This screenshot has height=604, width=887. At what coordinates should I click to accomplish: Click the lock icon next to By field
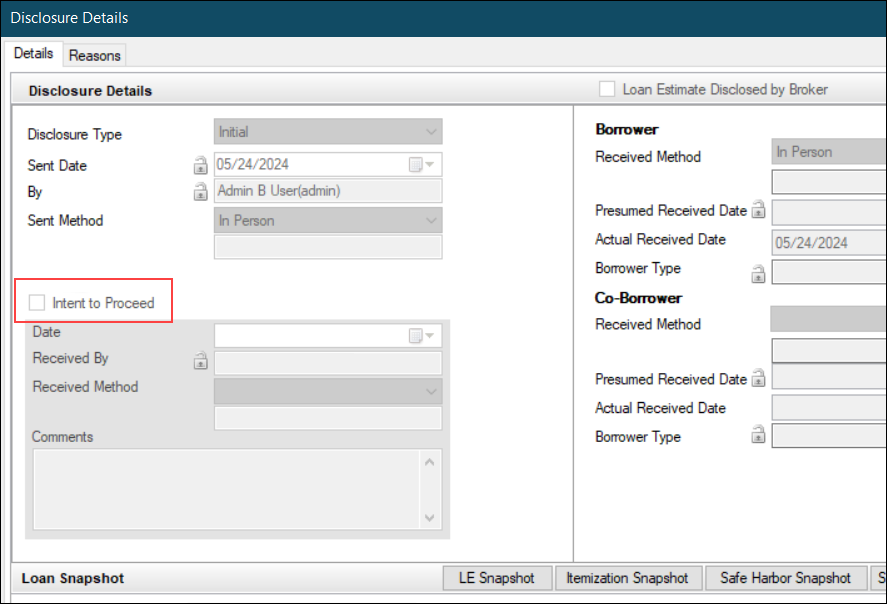coord(200,192)
